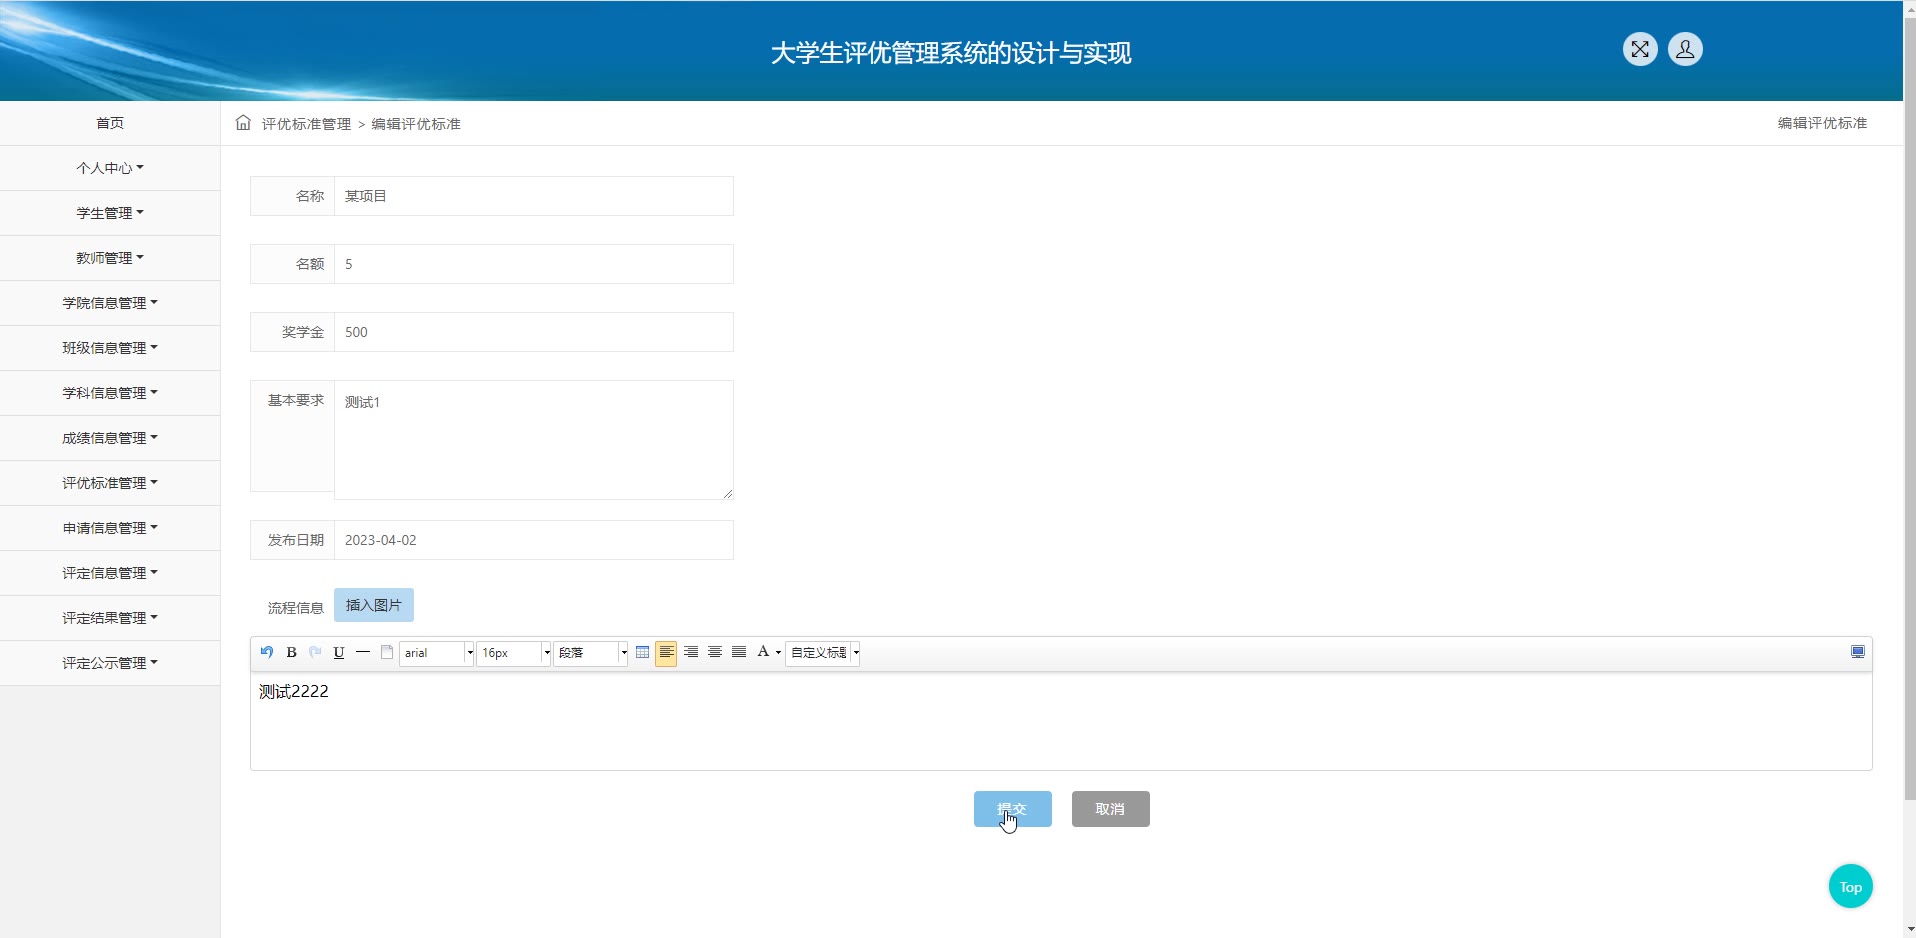The height and width of the screenshot is (938, 1916).
Task: Open the 自定义标题 custom heading dropdown
Action: click(823, 653)
